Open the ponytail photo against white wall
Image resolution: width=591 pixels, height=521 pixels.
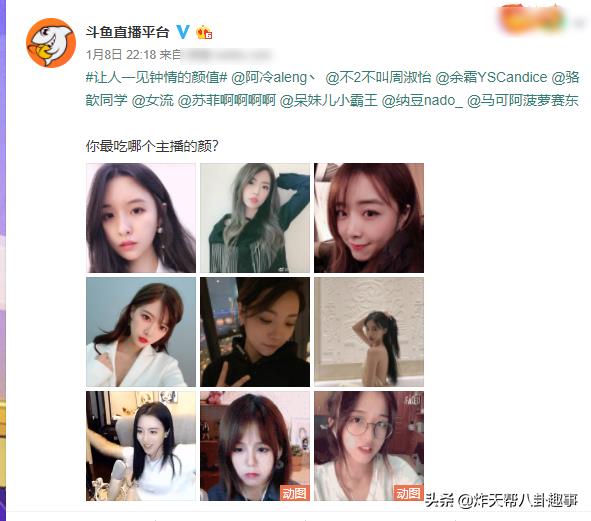pos(369,332)
